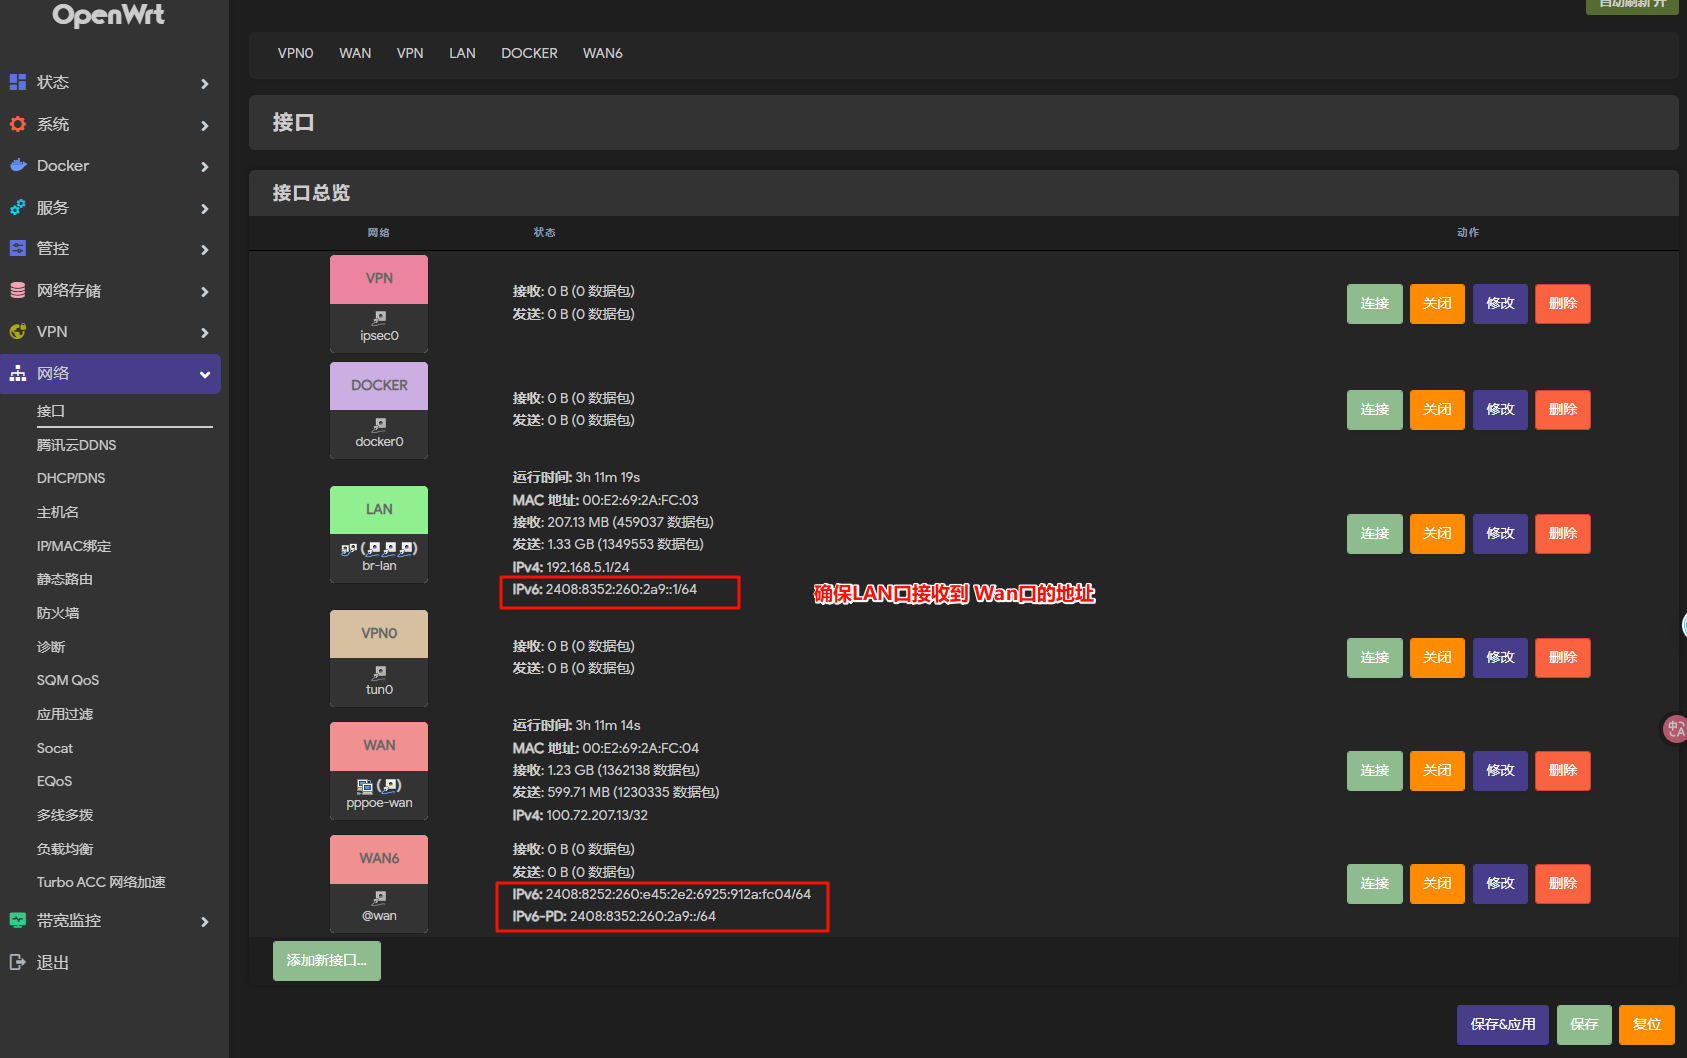Click the ipsec0 interface icon
Viewport: 1687px width, 1058px height.
pos(379,318)
